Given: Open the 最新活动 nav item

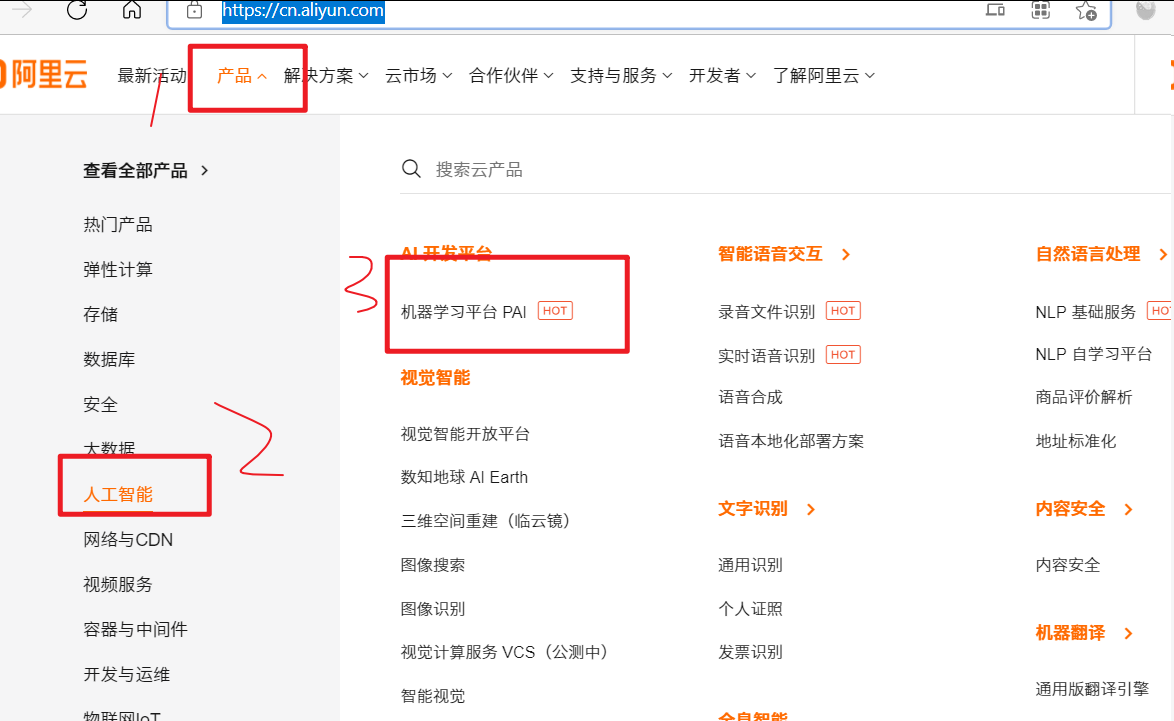Looking at the screenshot, I should pyautogui.click(x=152, y=76).
